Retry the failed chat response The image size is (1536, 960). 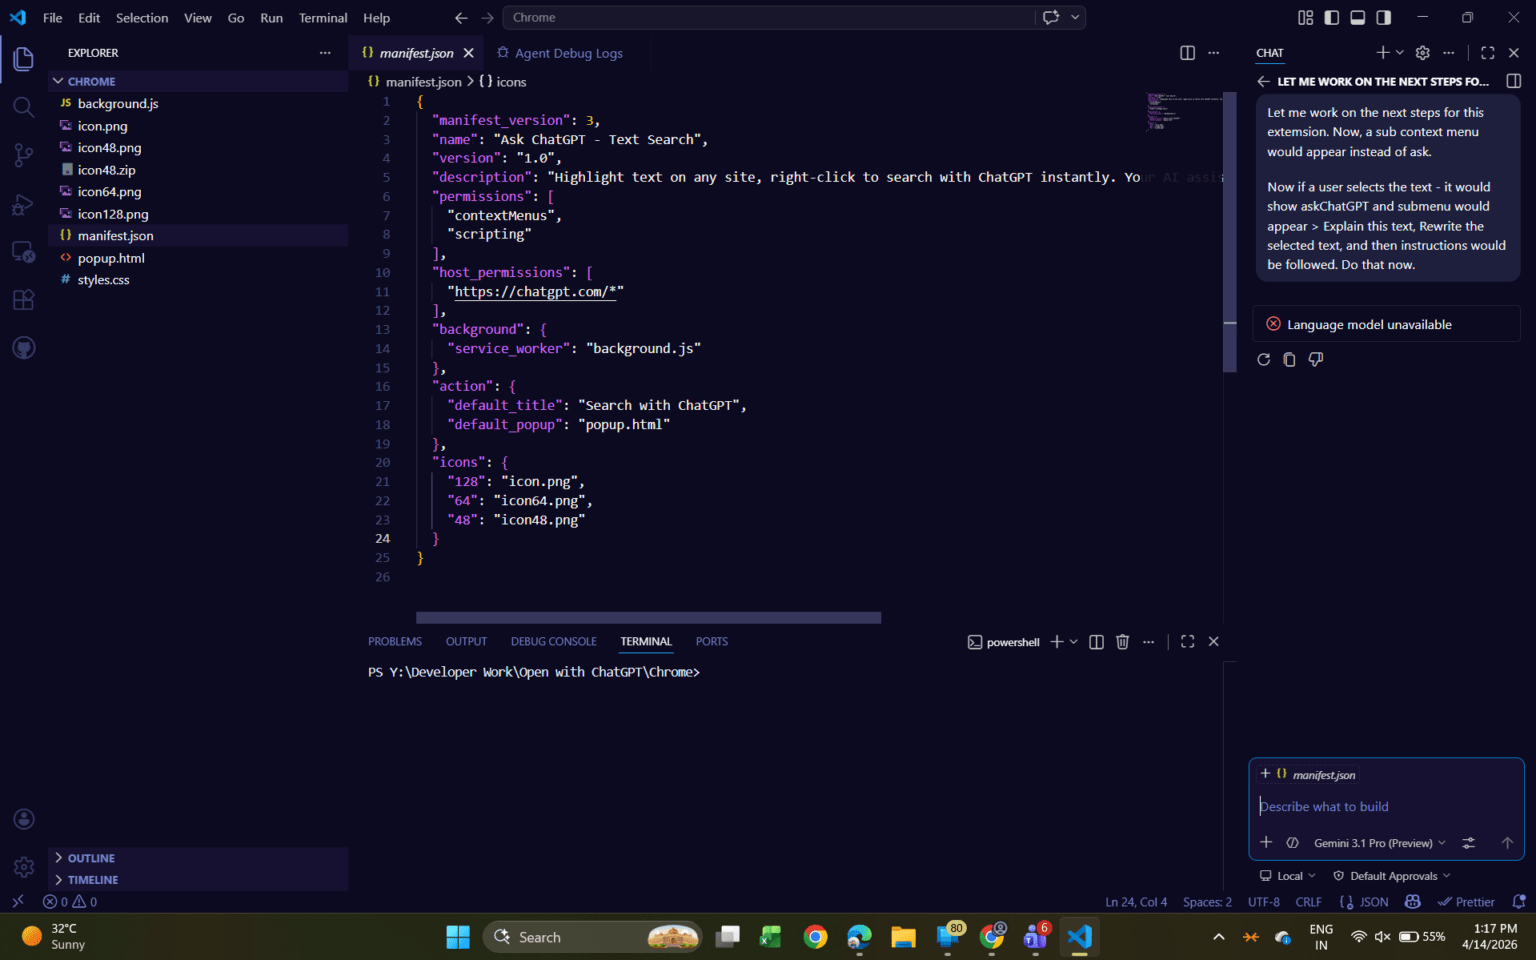(x=1264, y=359)
